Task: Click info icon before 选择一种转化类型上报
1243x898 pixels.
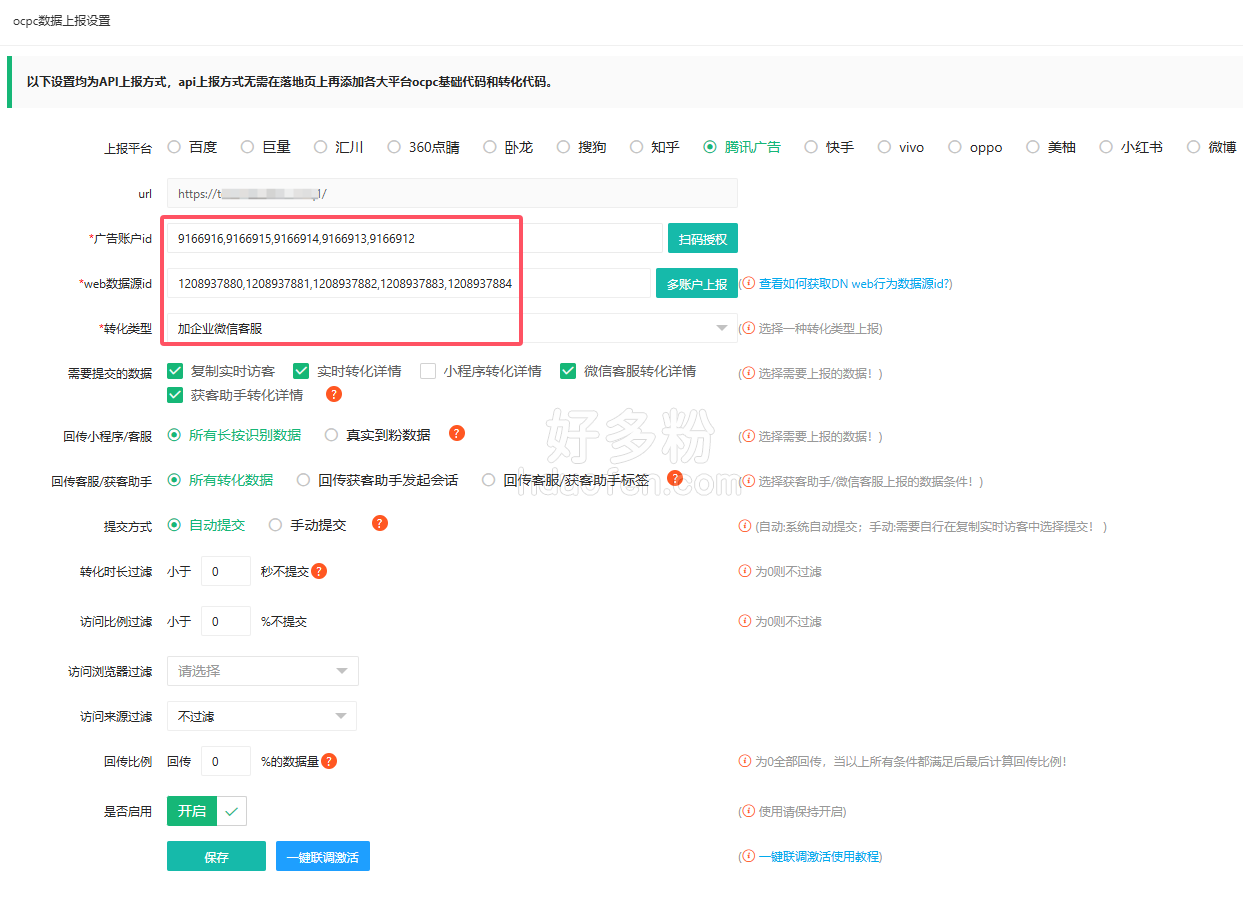Action: pos(748,328)
